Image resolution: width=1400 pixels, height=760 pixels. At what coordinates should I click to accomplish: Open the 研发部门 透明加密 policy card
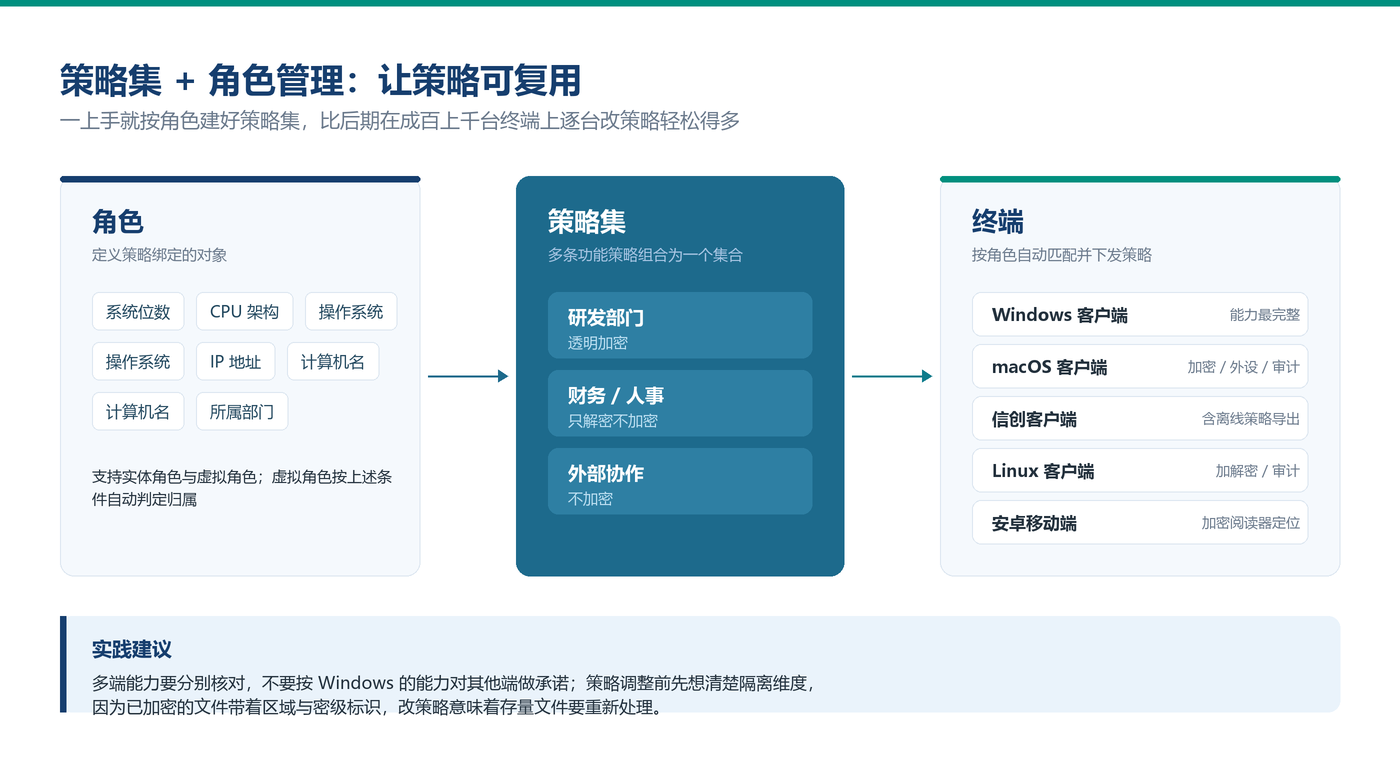click(x=680, y=325)
